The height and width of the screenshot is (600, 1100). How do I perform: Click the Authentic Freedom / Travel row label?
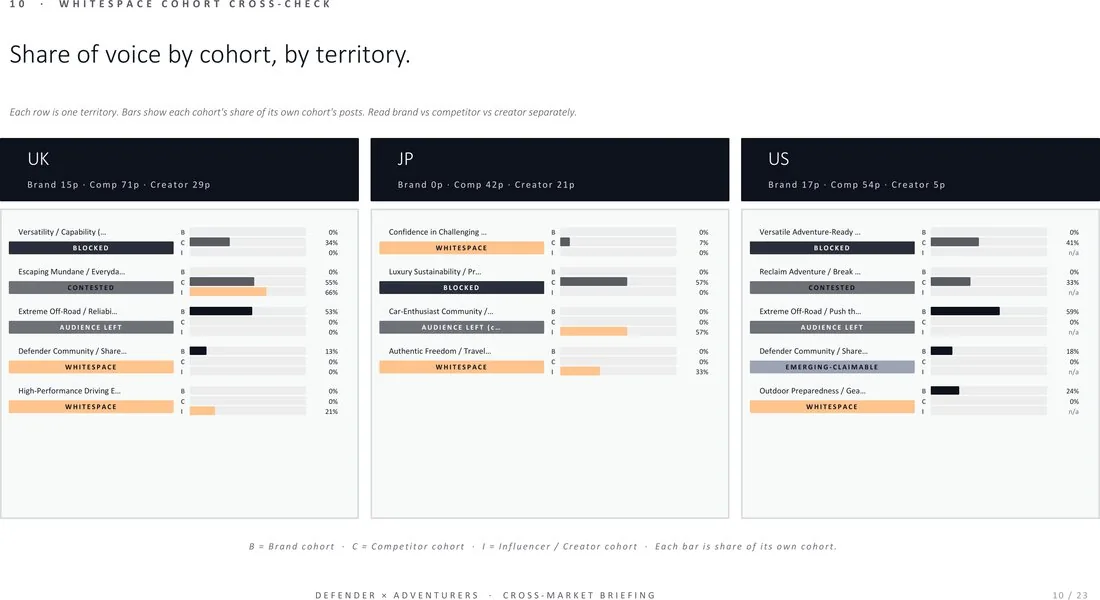(440, 351)
